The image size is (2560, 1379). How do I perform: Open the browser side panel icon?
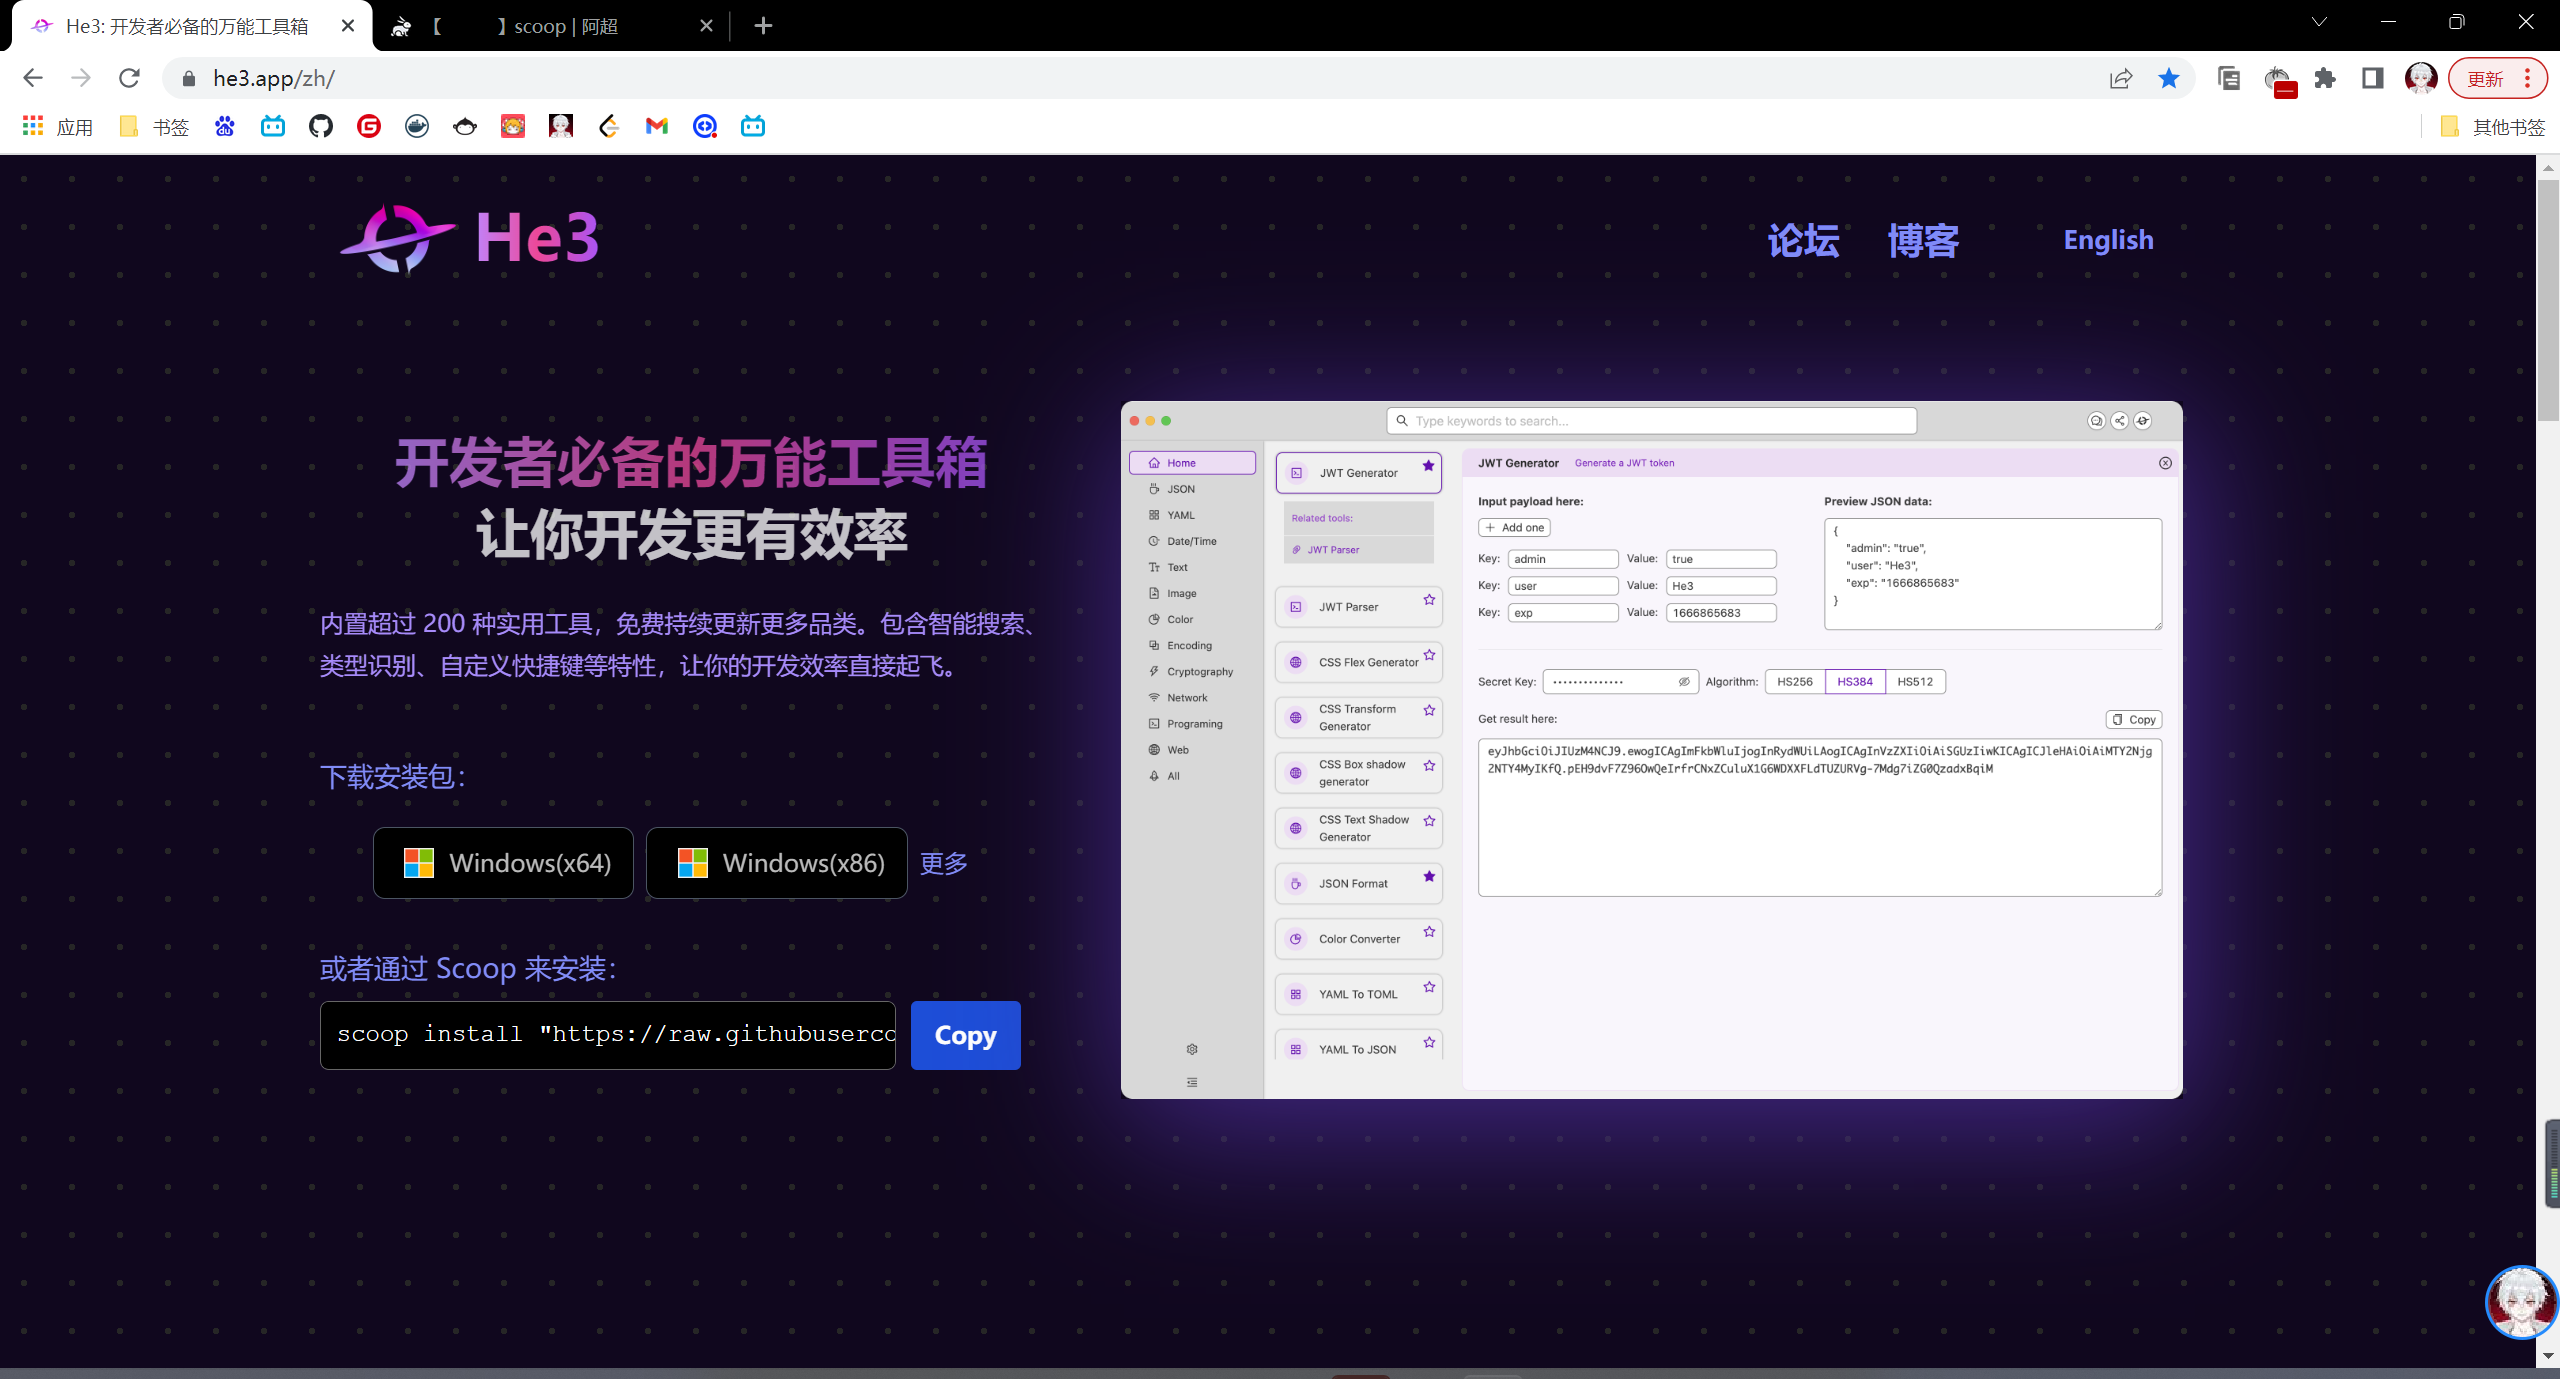(2372, 78)
